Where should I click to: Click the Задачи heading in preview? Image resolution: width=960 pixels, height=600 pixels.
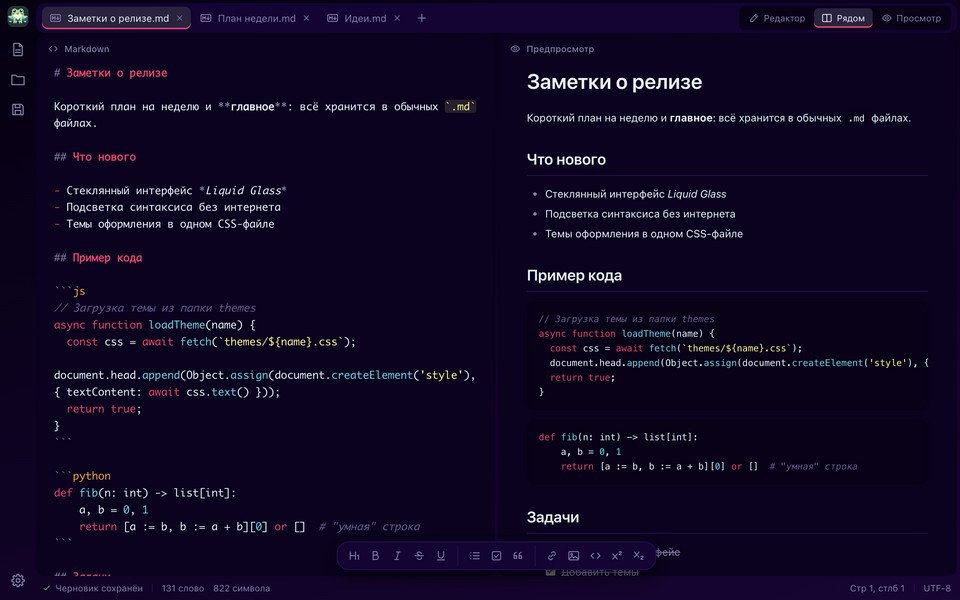click(553, 517)
